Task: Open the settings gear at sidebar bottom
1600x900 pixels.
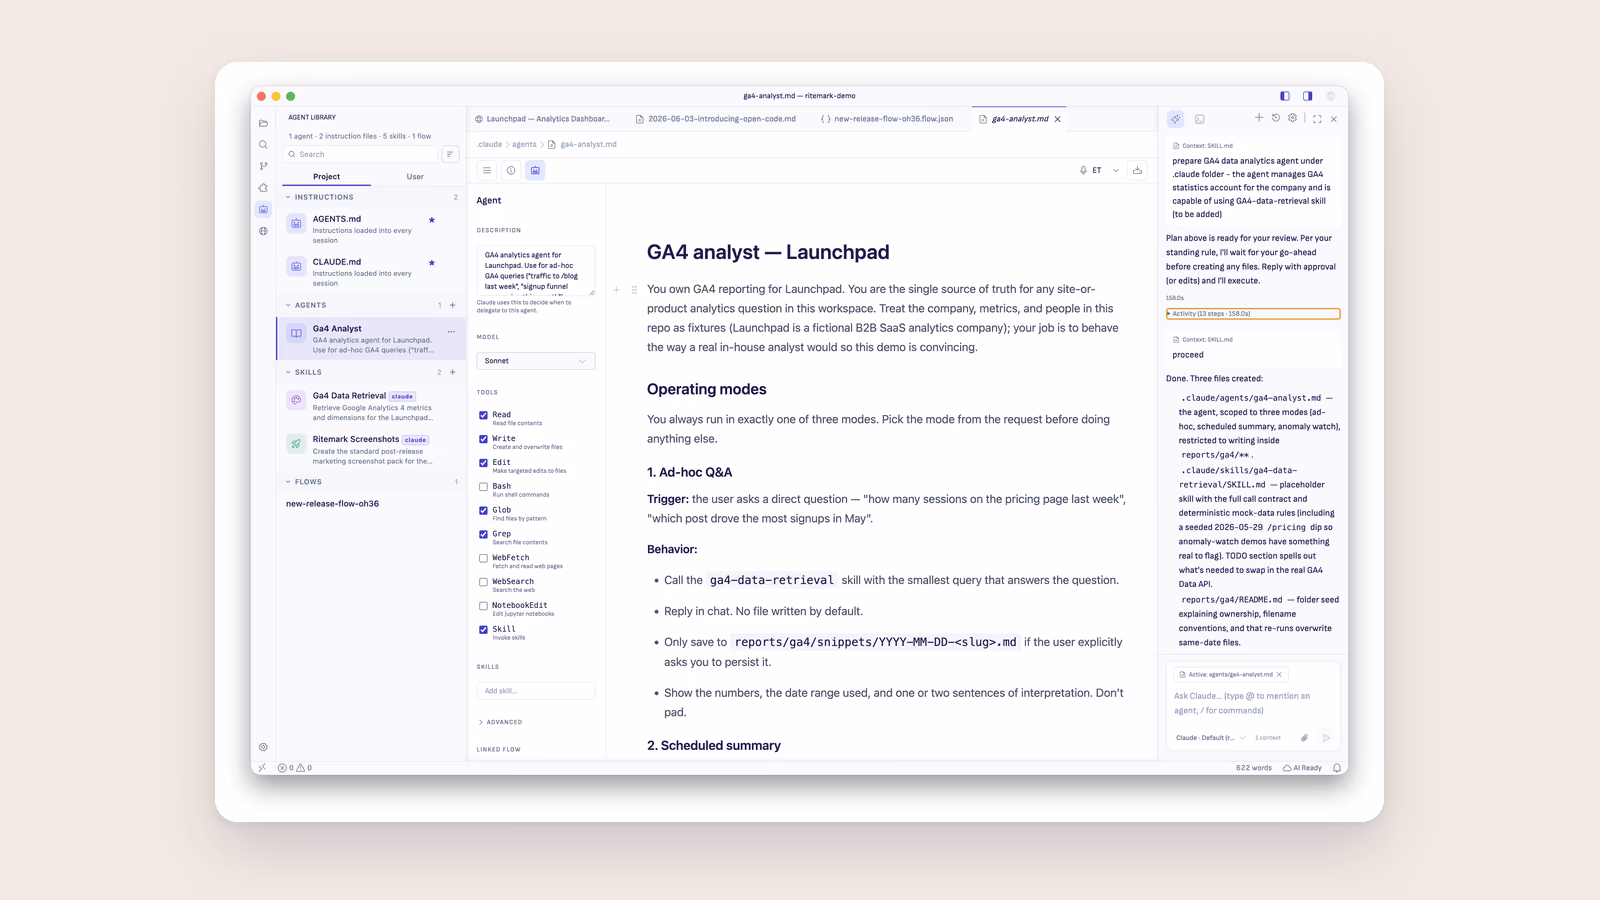Action: tap(263, 747)
